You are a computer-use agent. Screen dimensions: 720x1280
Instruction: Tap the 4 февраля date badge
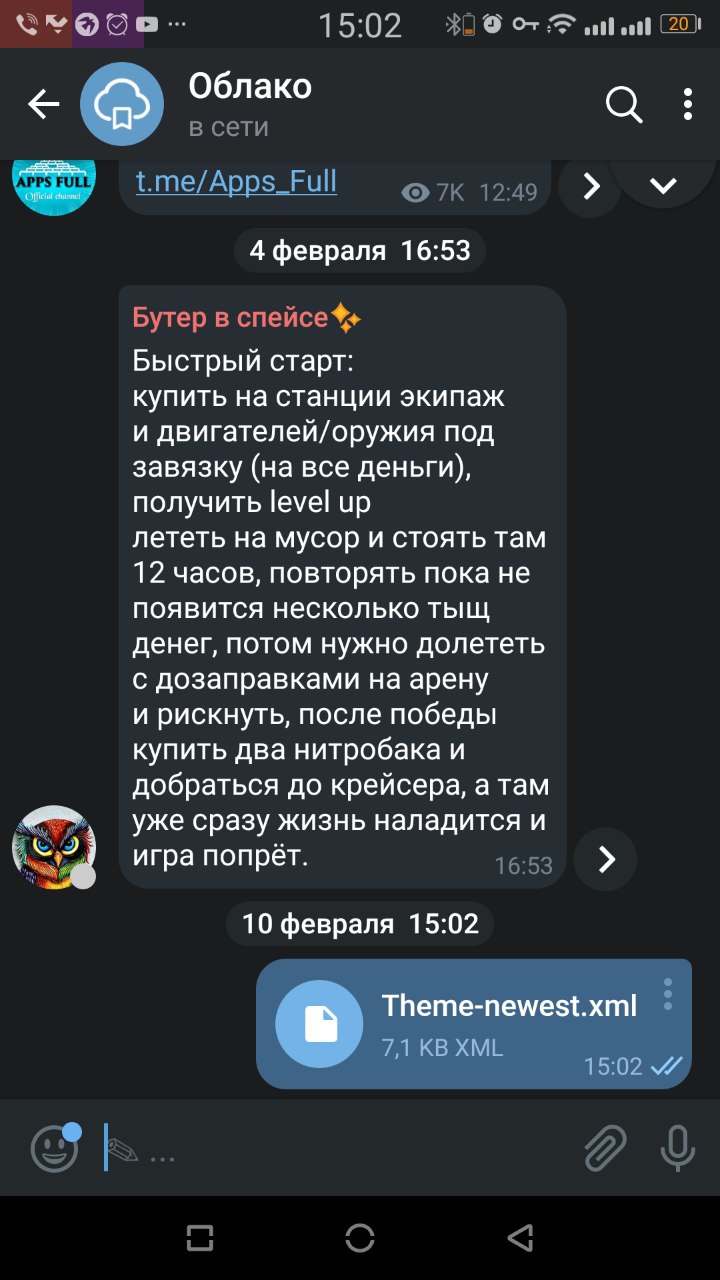(x=360, y=250)
